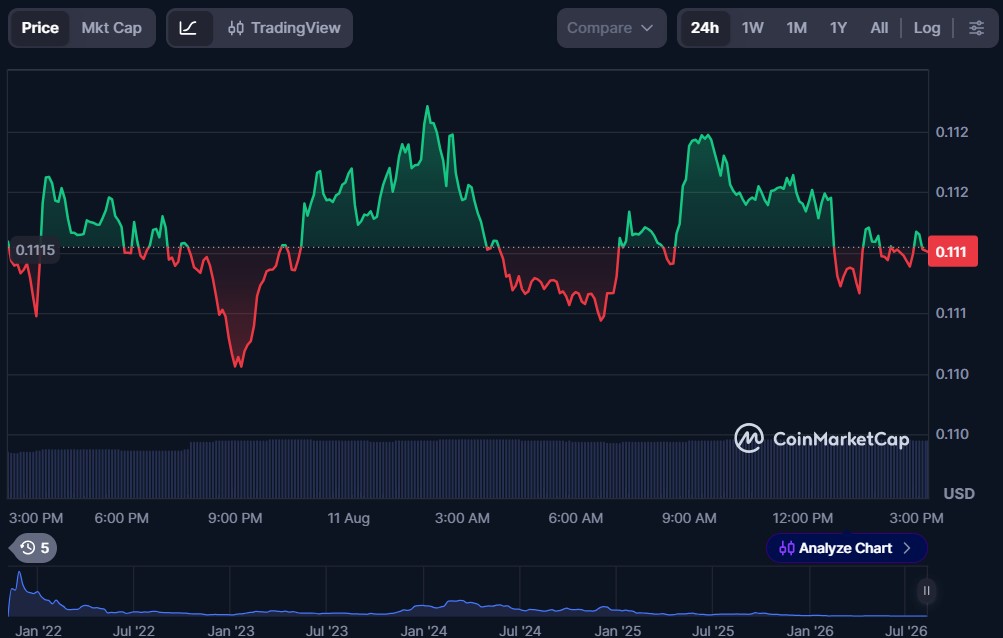Screen dimensions: 1003x638
Task: Click the candlestick icon beside TradingView
Action: tap(235, 28)
